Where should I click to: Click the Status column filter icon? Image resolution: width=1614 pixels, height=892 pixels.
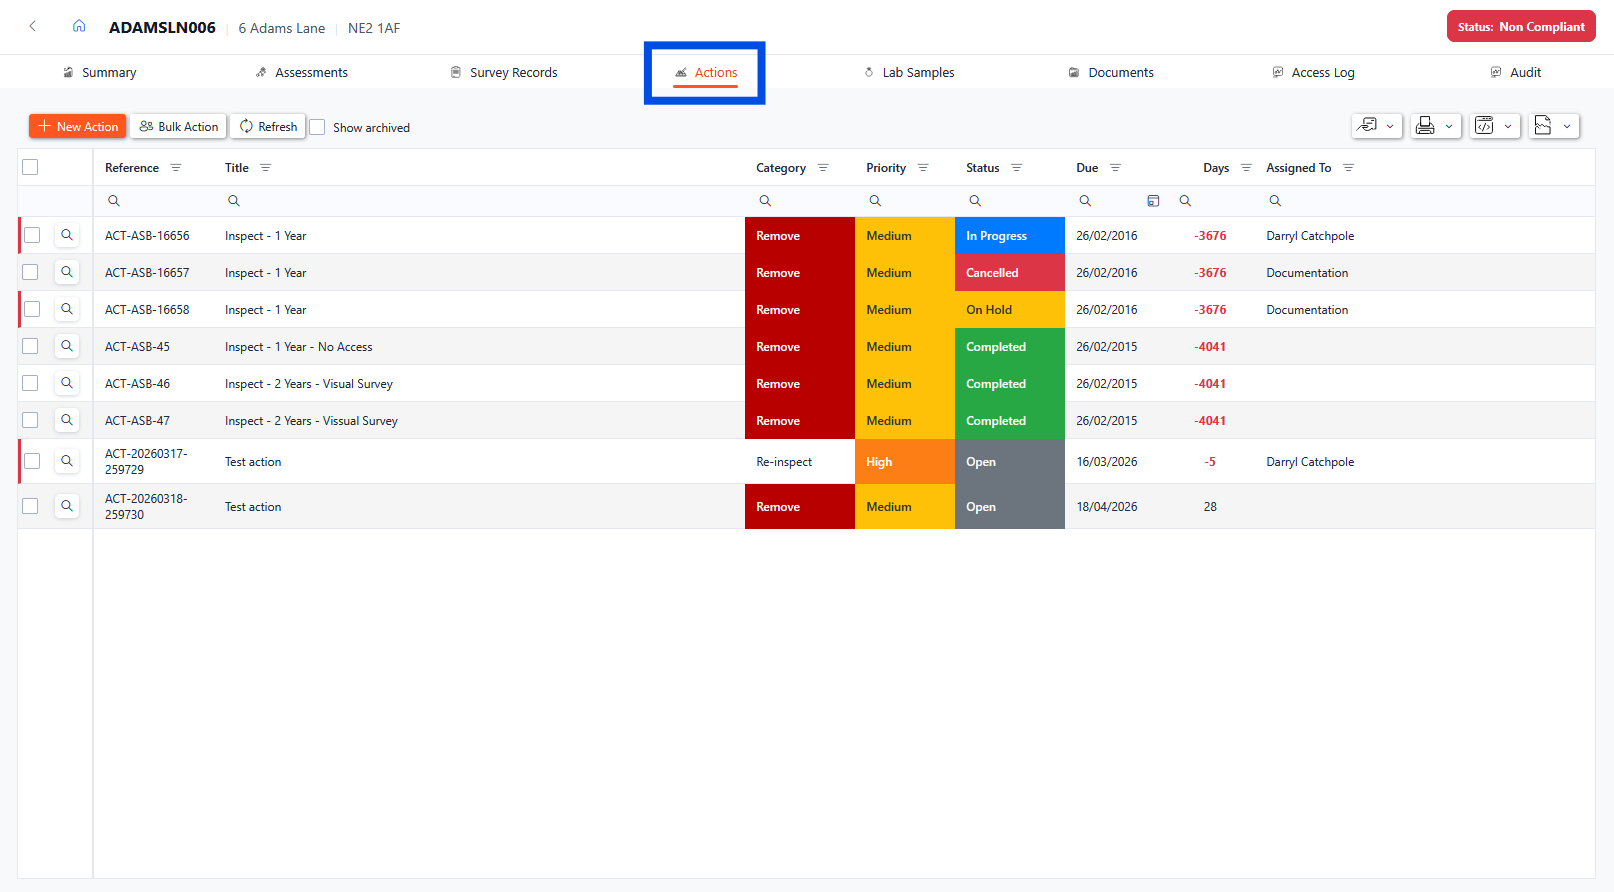coord(1016,168)
